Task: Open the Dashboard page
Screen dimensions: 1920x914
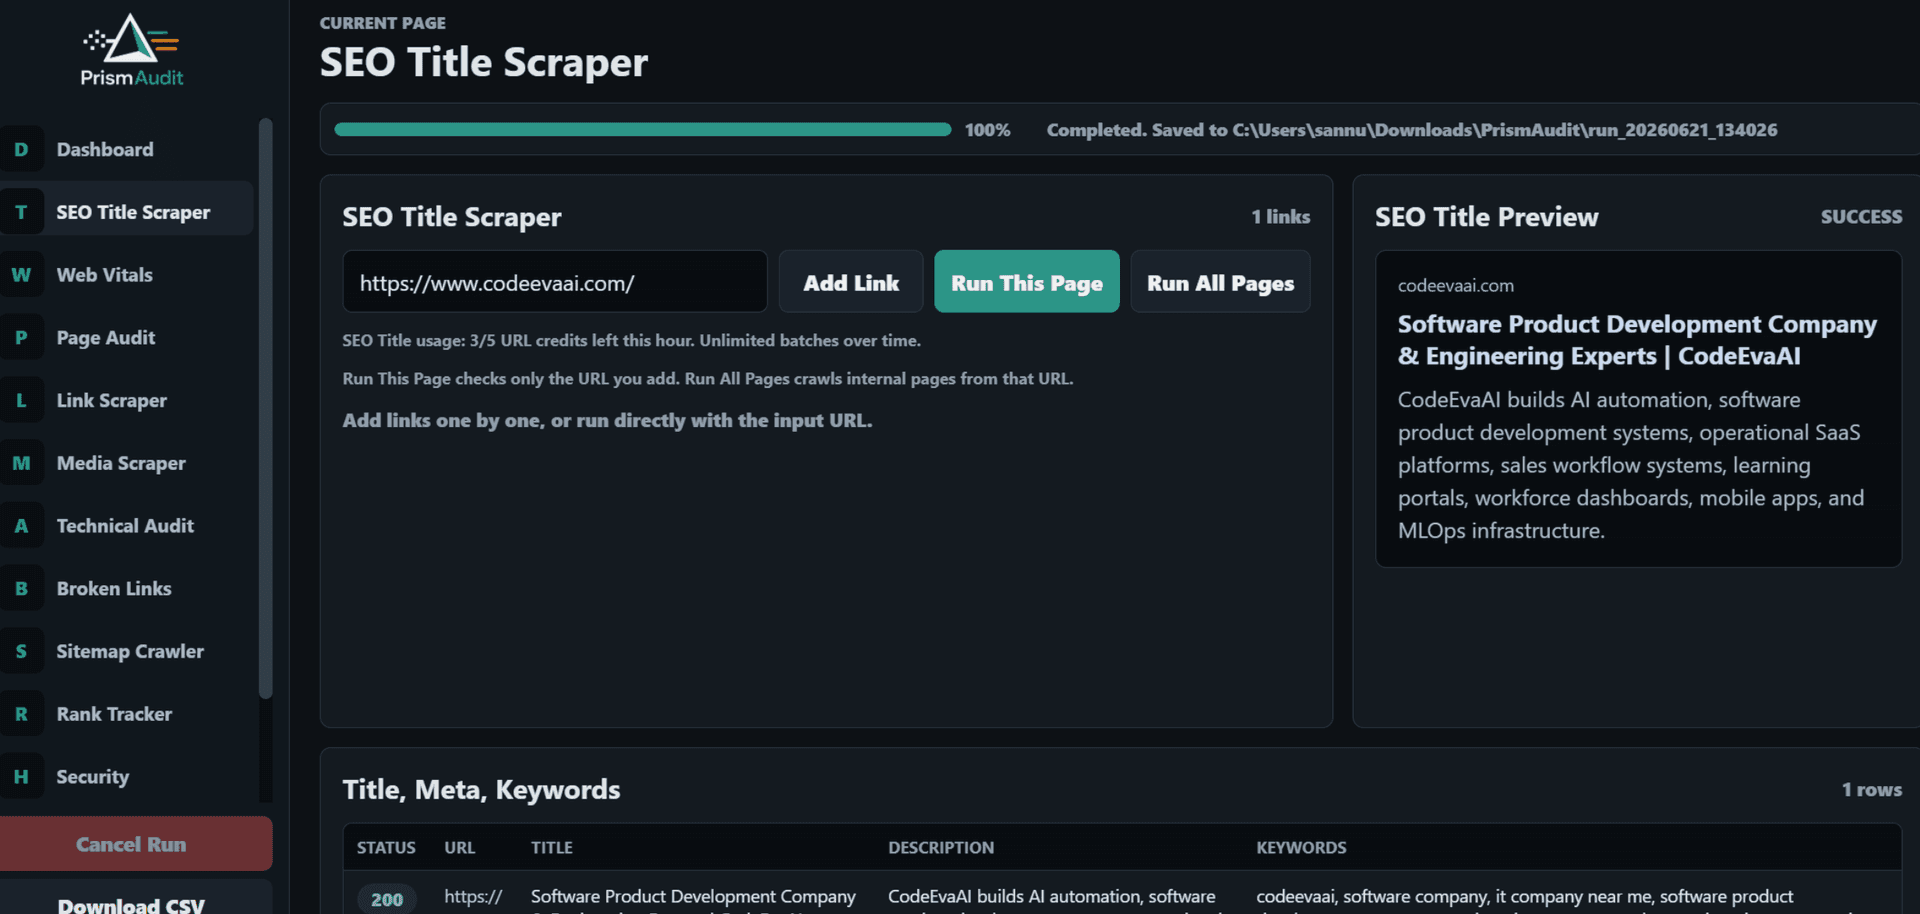Action: (127, 150)
